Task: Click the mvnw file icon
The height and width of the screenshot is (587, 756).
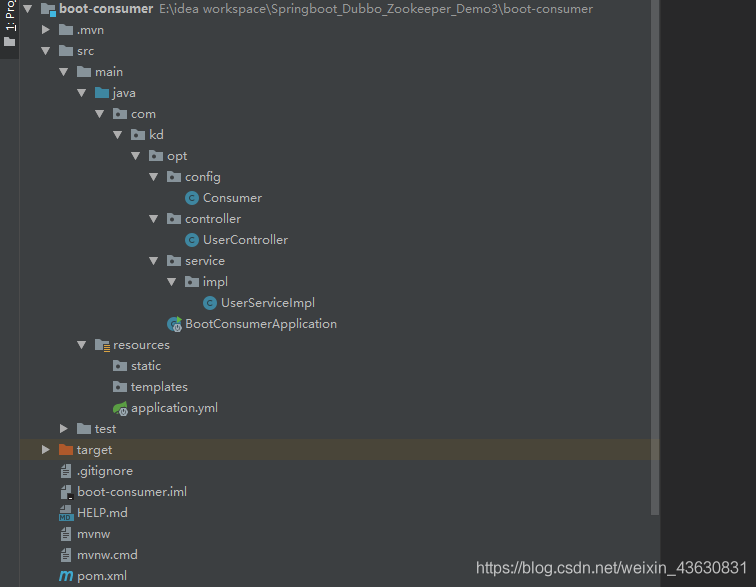Action: click(x=66, y=534)
